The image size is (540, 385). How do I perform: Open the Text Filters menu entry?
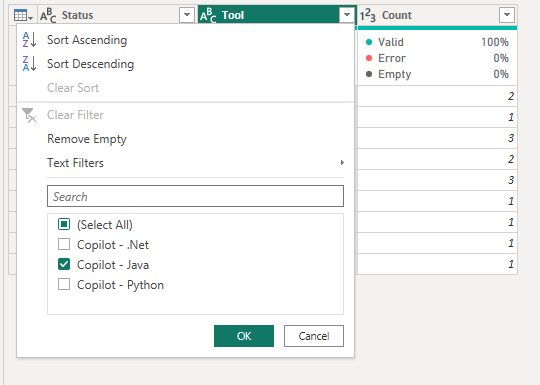(x=185, y=163)
